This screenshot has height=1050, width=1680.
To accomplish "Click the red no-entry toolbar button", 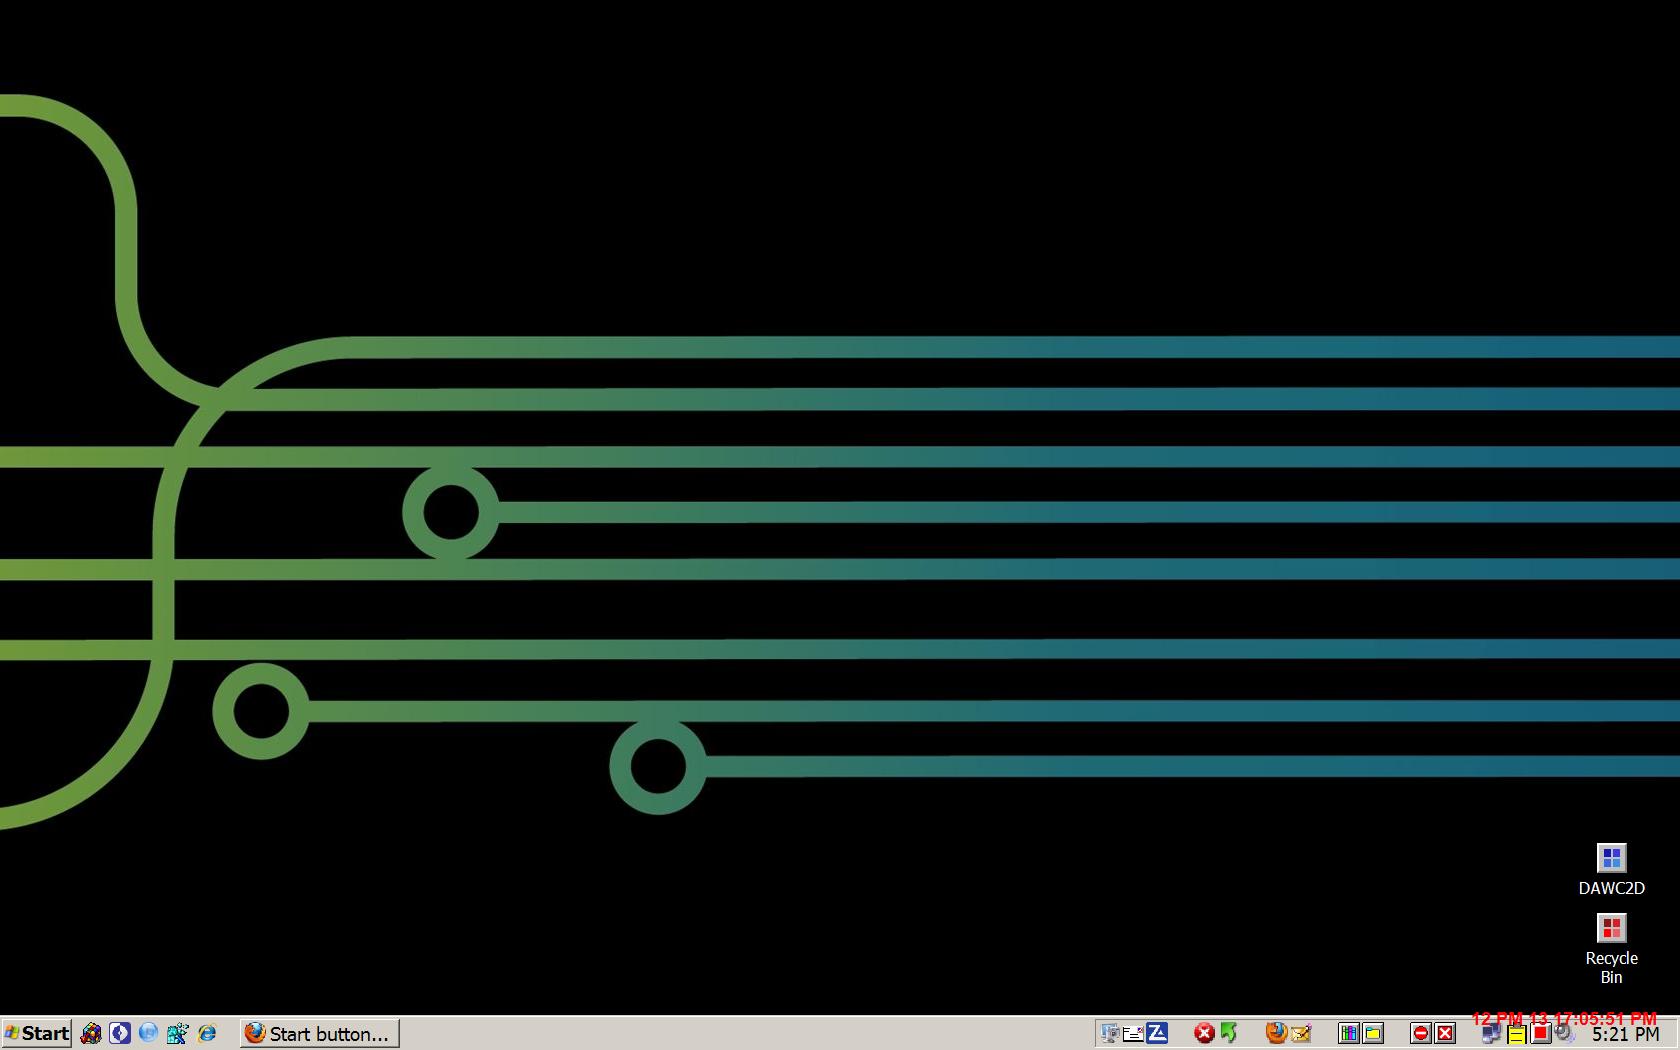I will coord(1420,1033).
